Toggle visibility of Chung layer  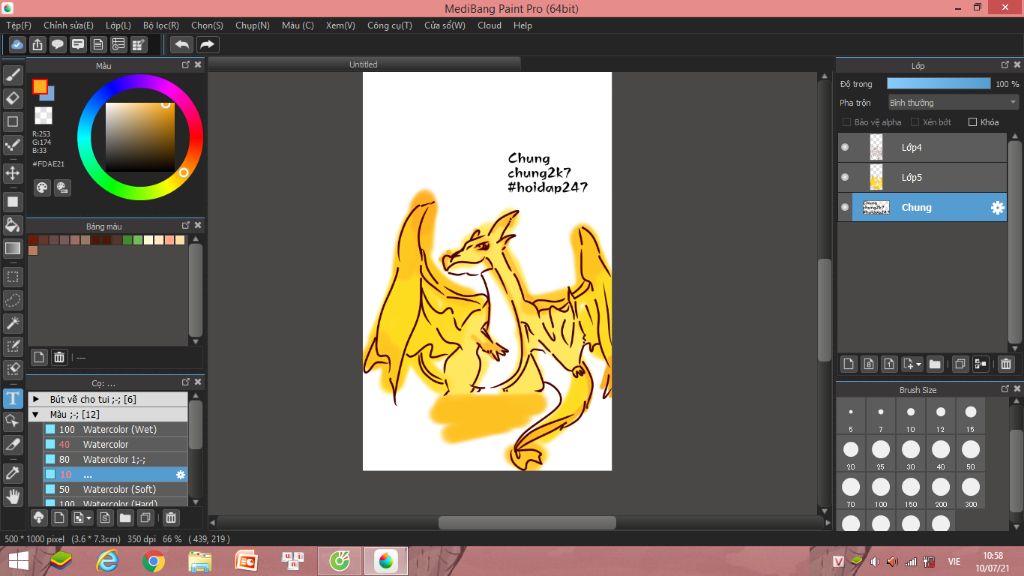(x=845, y=207)
